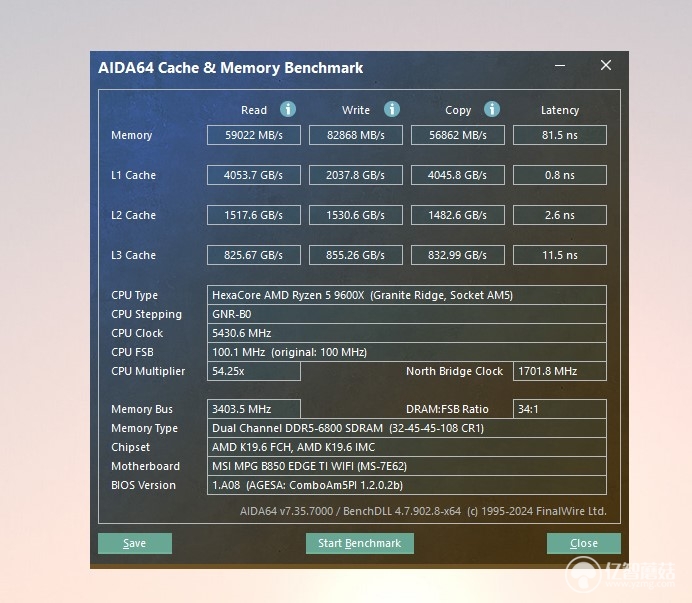Click L2 Cache Read 1517.6 GB/s
The image size is (692, 603).
tap(254, 215)
